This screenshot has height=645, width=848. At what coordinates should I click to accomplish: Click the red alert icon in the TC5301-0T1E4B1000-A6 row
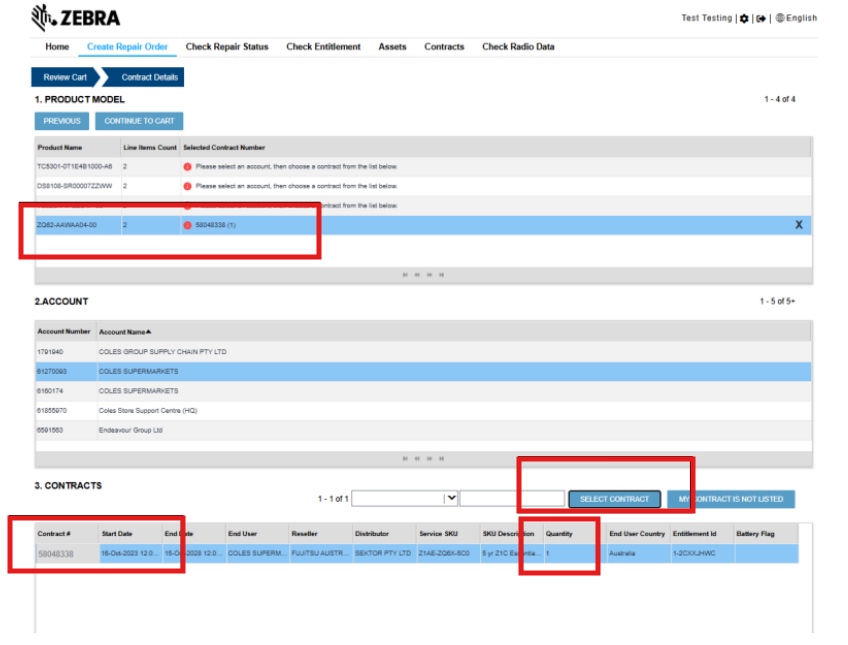pos(187,167)
